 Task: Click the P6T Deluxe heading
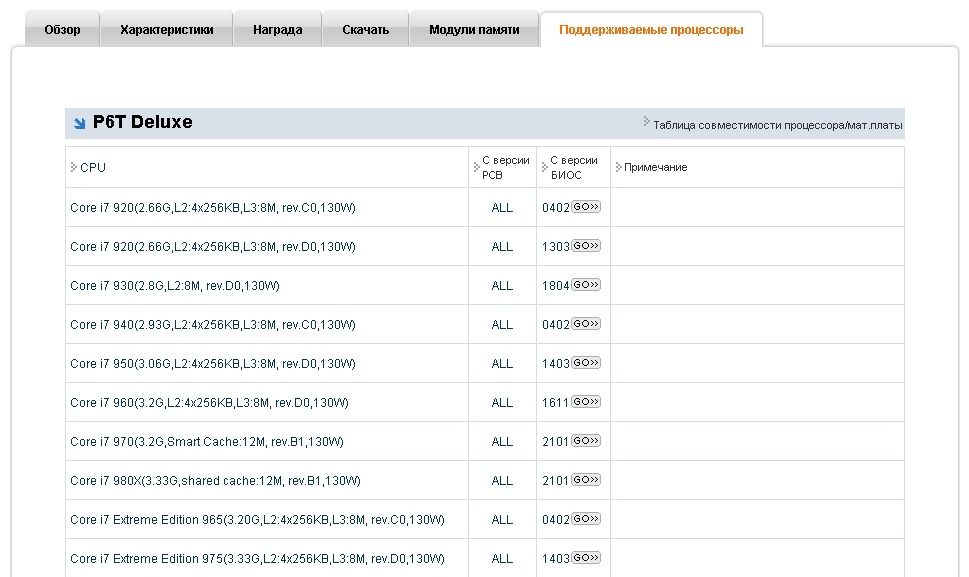(x=143, y=122)
